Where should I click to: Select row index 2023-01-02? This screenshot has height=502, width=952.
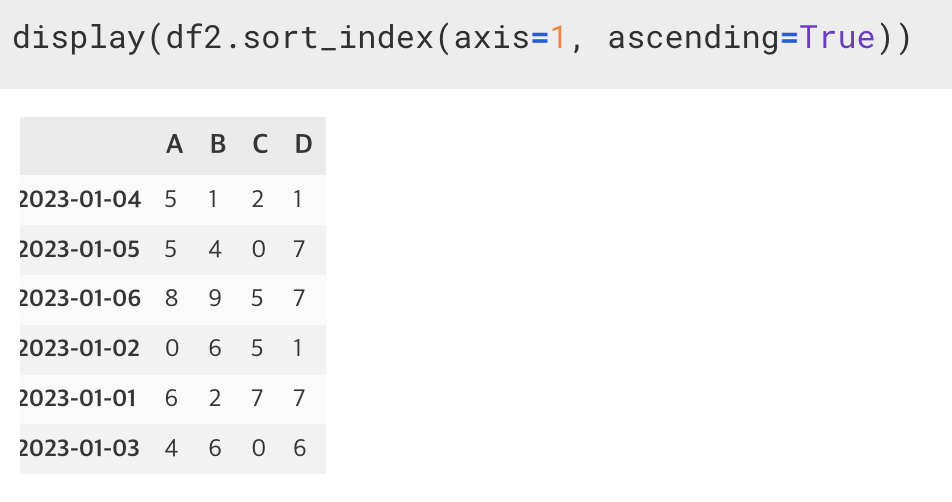pyautogui.click(x=80, y=348)
